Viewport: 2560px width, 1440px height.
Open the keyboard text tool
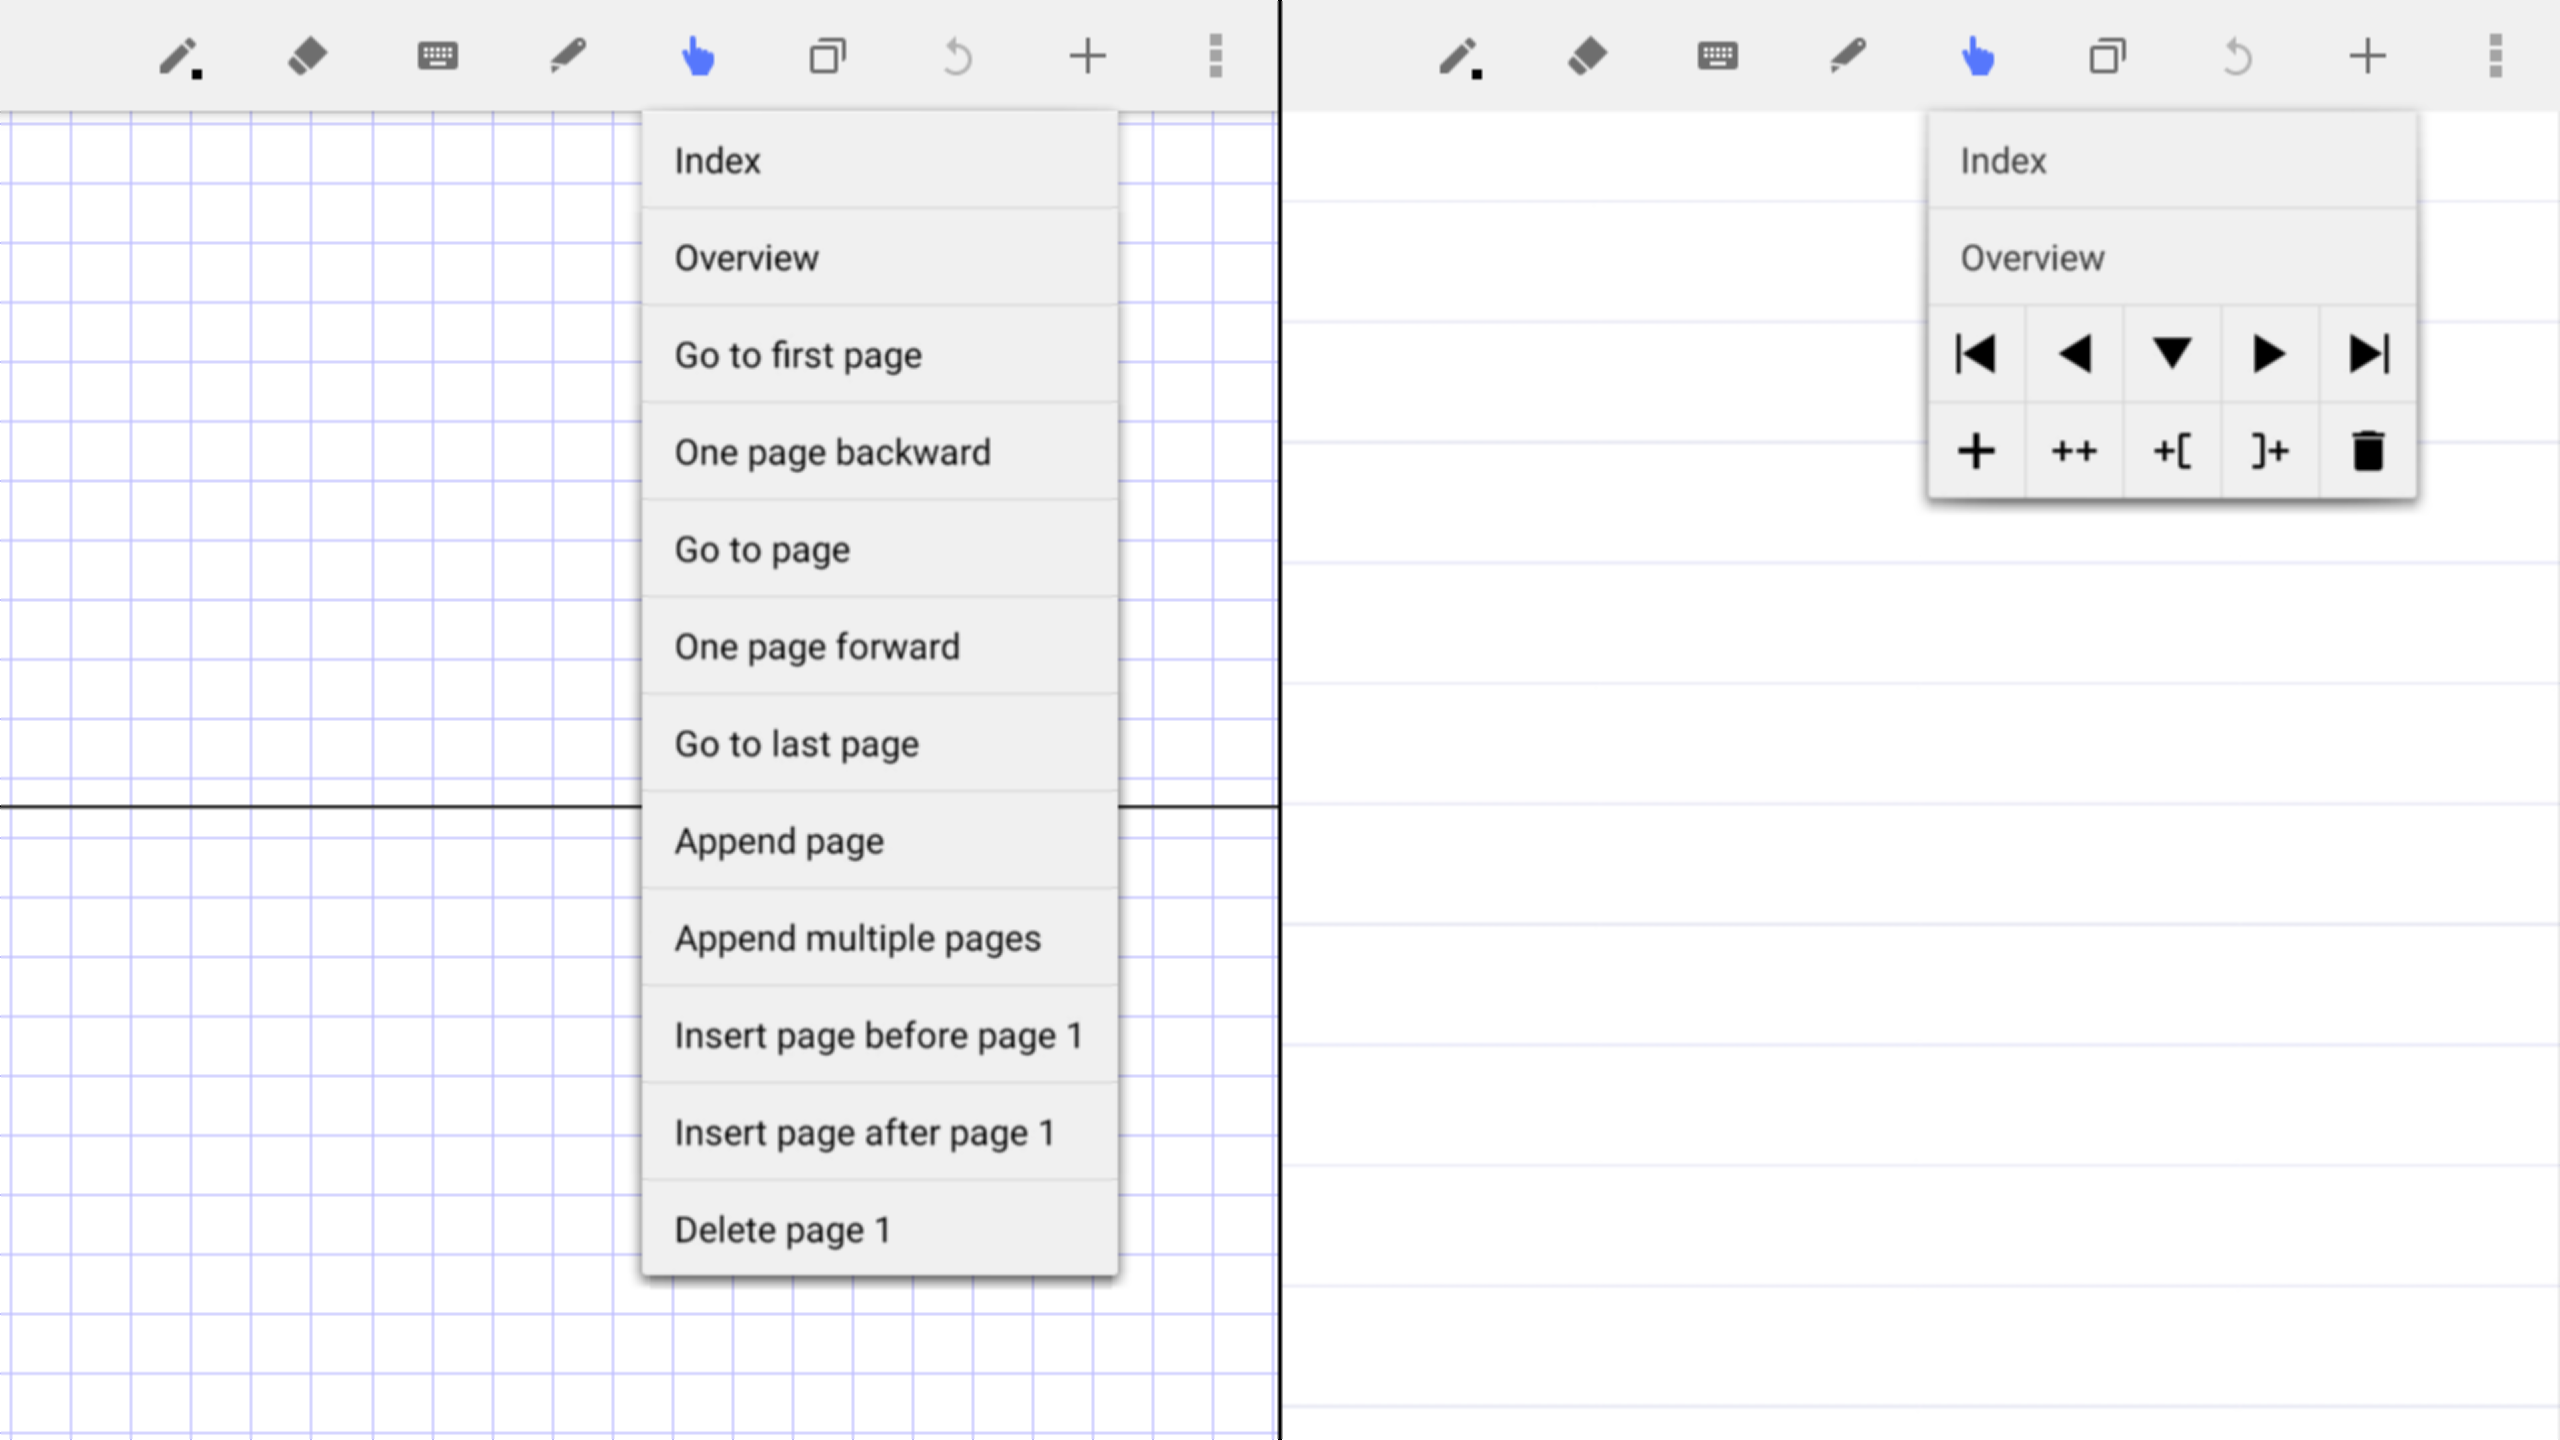click(438, 57)
